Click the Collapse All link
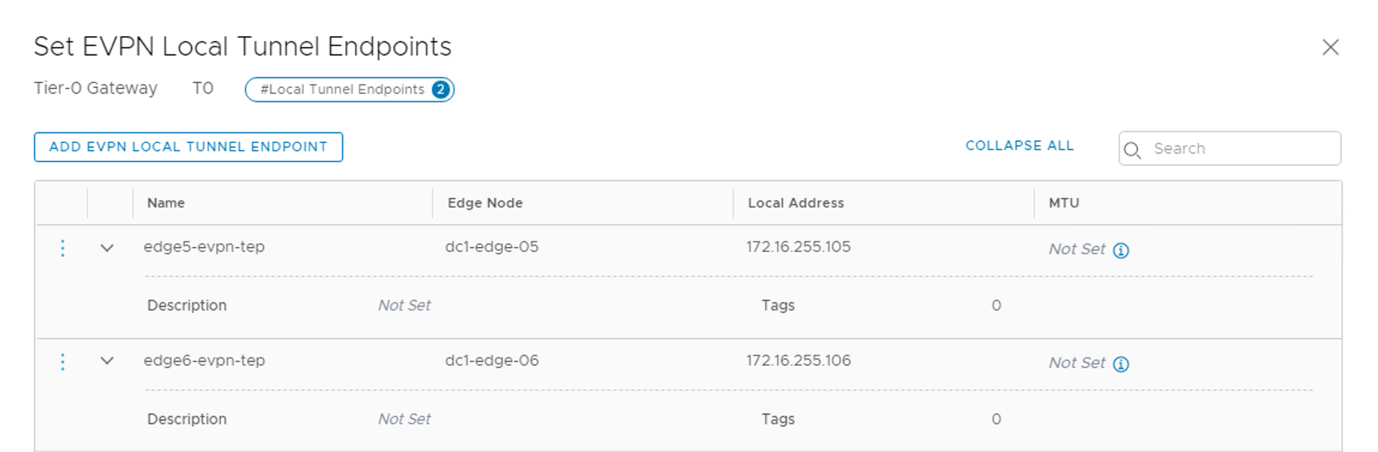This screenshot has width=1378, height=452. (x=1019, y=146)
